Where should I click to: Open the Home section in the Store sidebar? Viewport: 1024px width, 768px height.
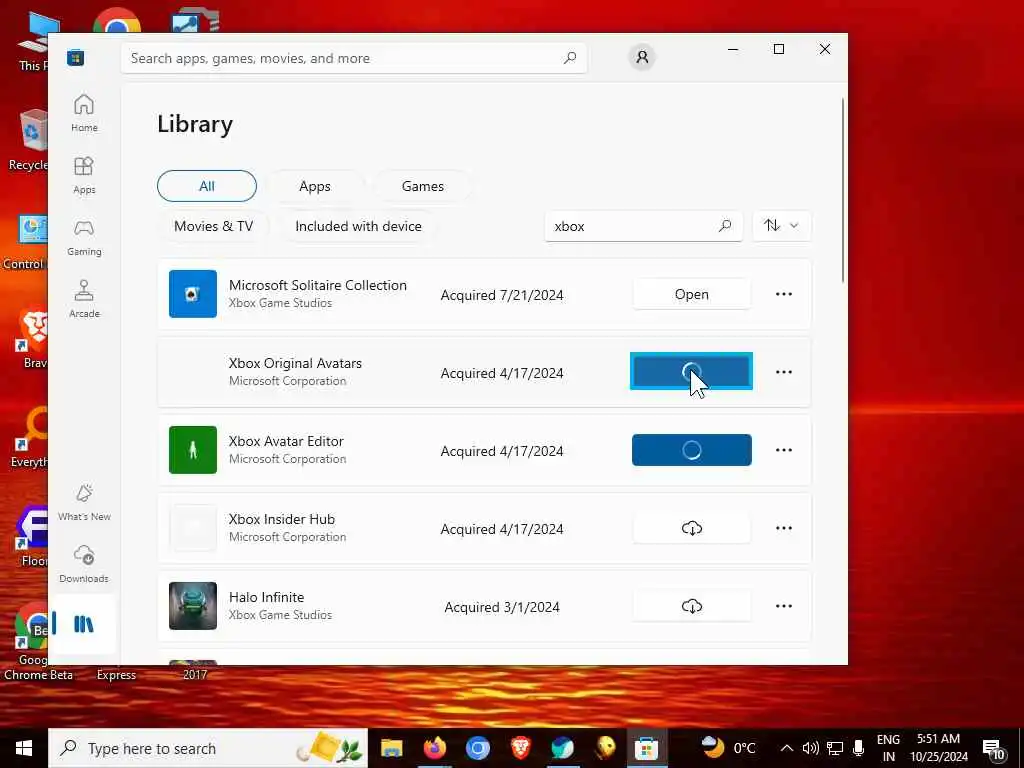click(x=84, y=113)
